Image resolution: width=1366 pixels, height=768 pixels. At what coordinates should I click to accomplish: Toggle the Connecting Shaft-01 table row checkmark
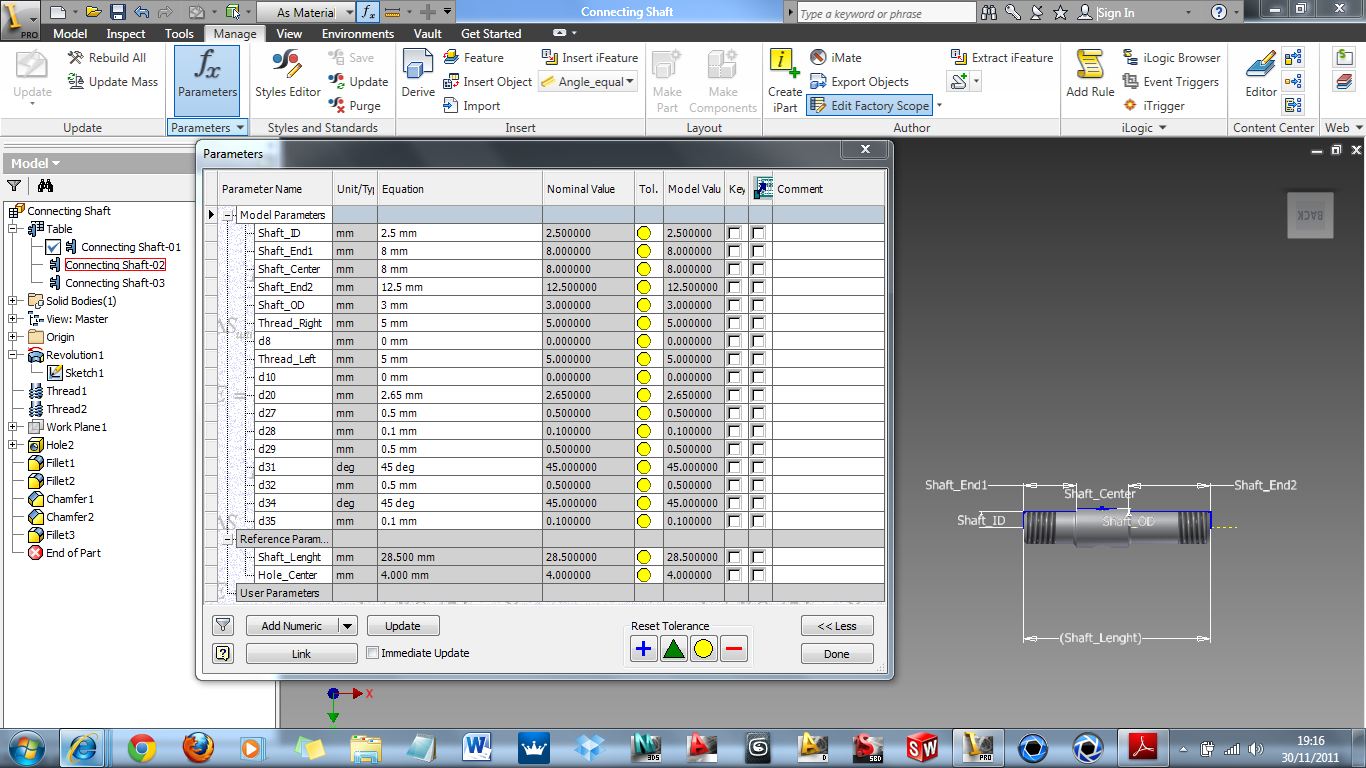[x=53, y=247]
